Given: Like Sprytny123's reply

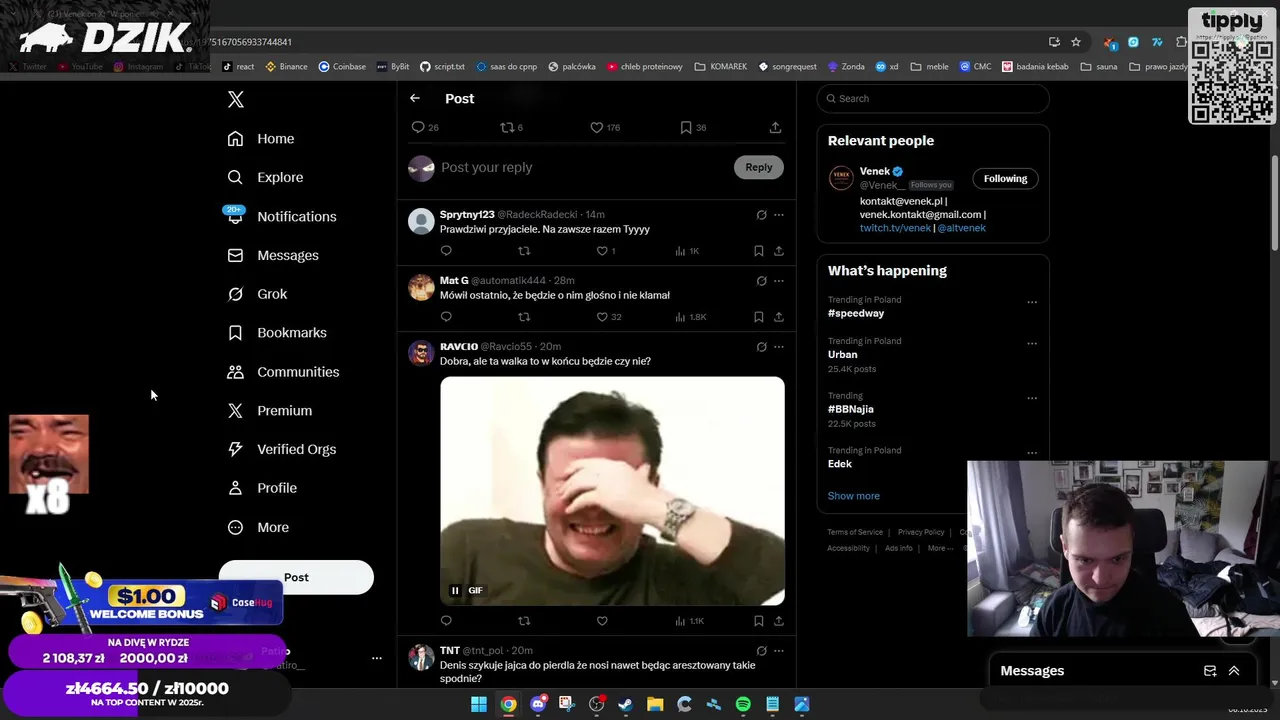Looking at the screenshot, I should [602, 251].
